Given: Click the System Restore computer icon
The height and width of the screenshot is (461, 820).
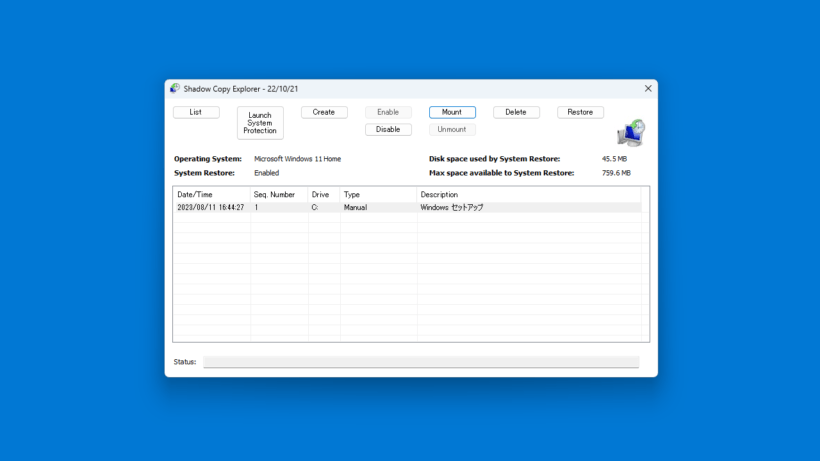Looking at the screenshot, I should (x=631, y=133).
